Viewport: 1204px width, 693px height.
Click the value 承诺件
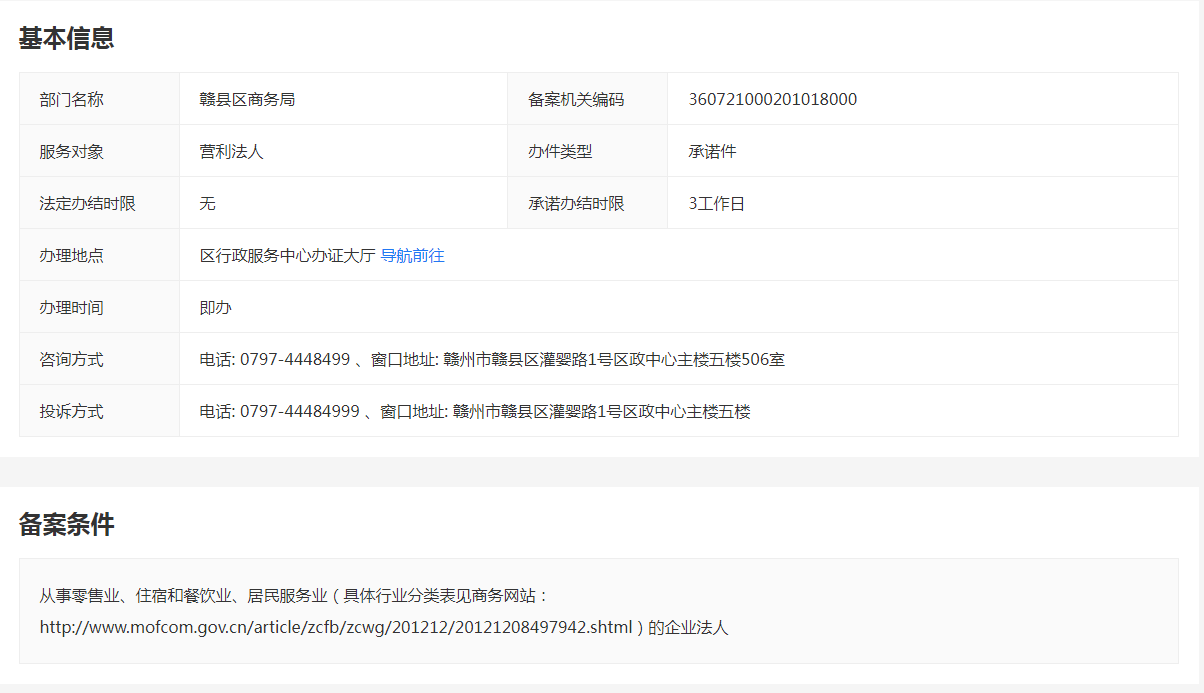click(712, 152)
